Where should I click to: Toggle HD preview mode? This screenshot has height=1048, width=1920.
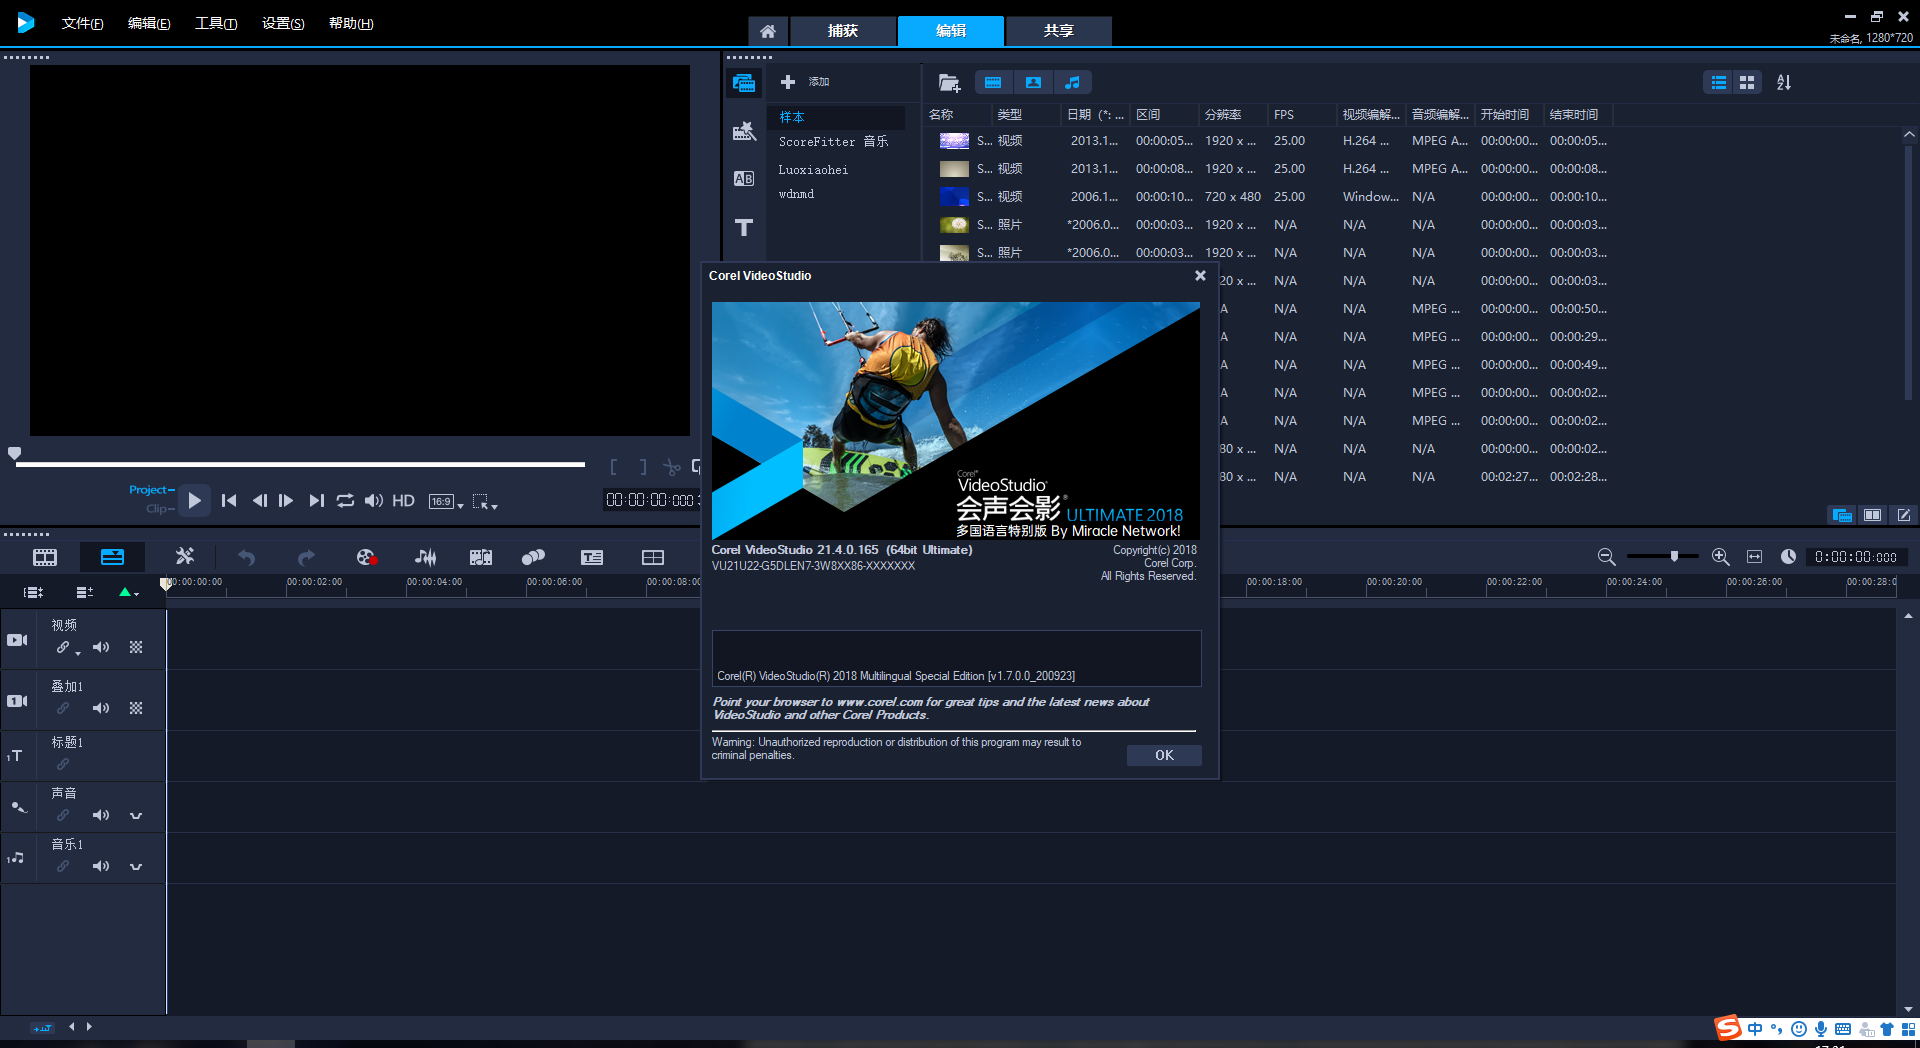tap(403, 501)
